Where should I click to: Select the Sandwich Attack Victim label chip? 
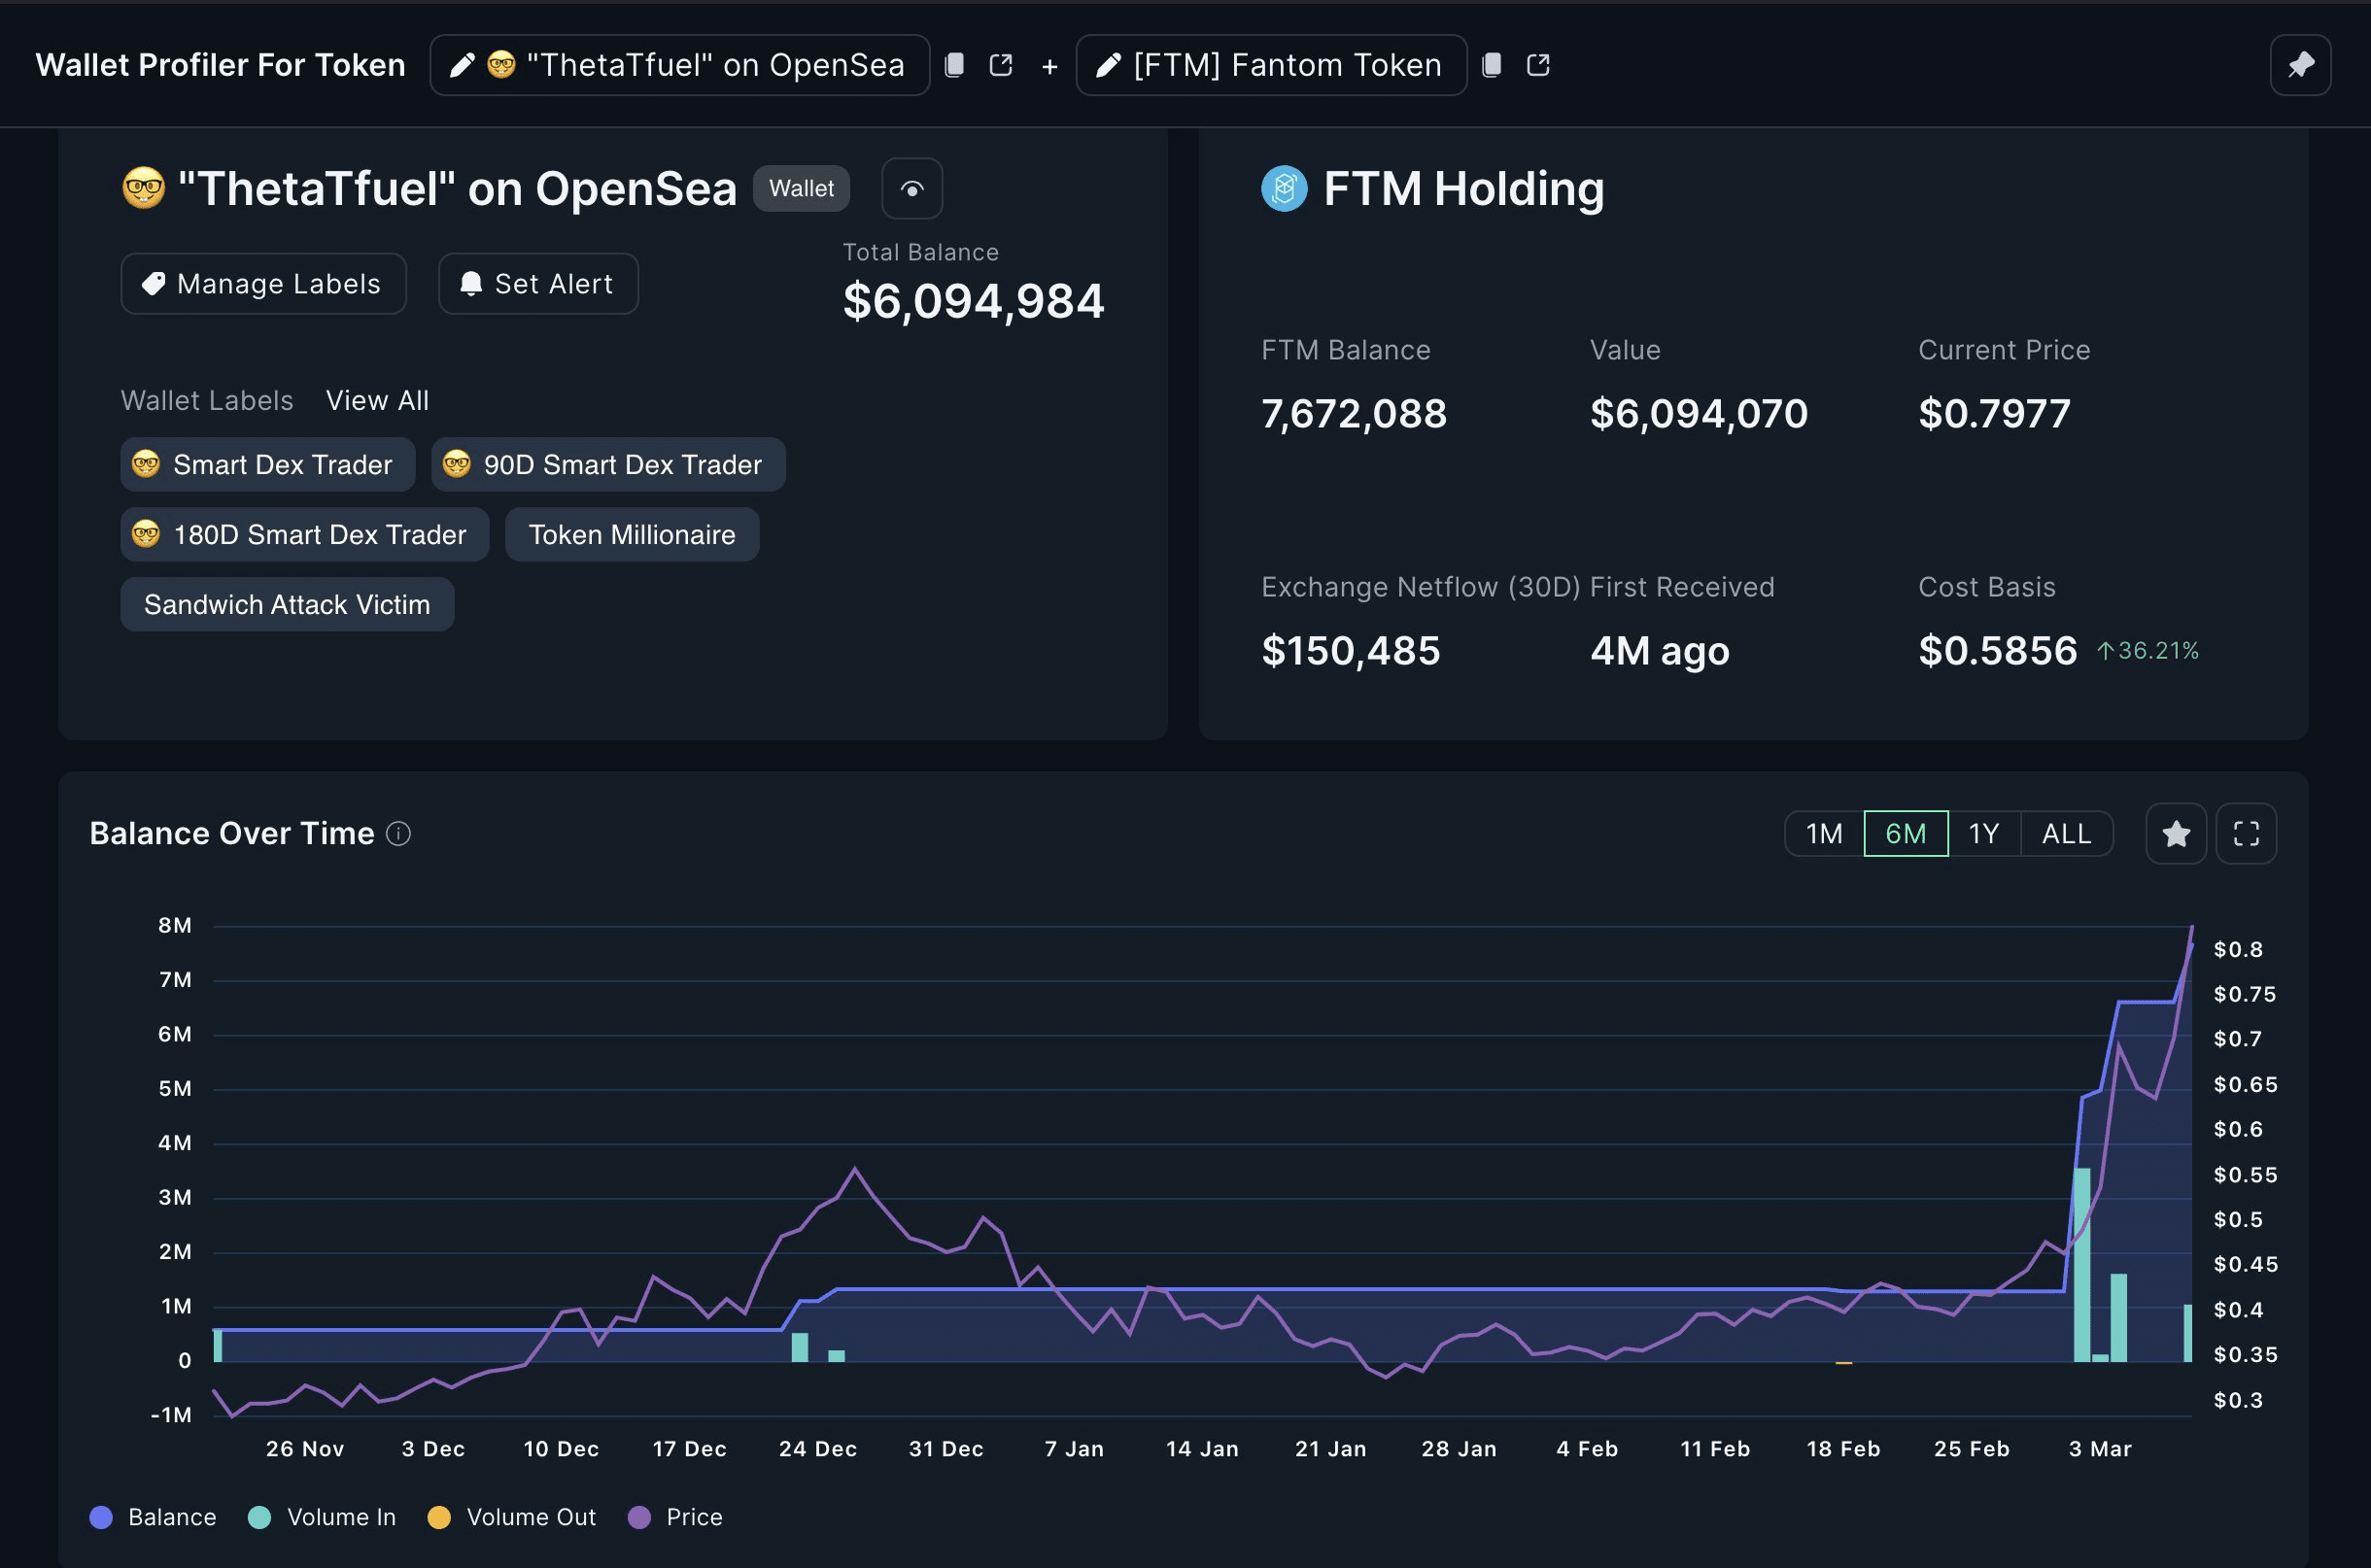click(287, 603)
